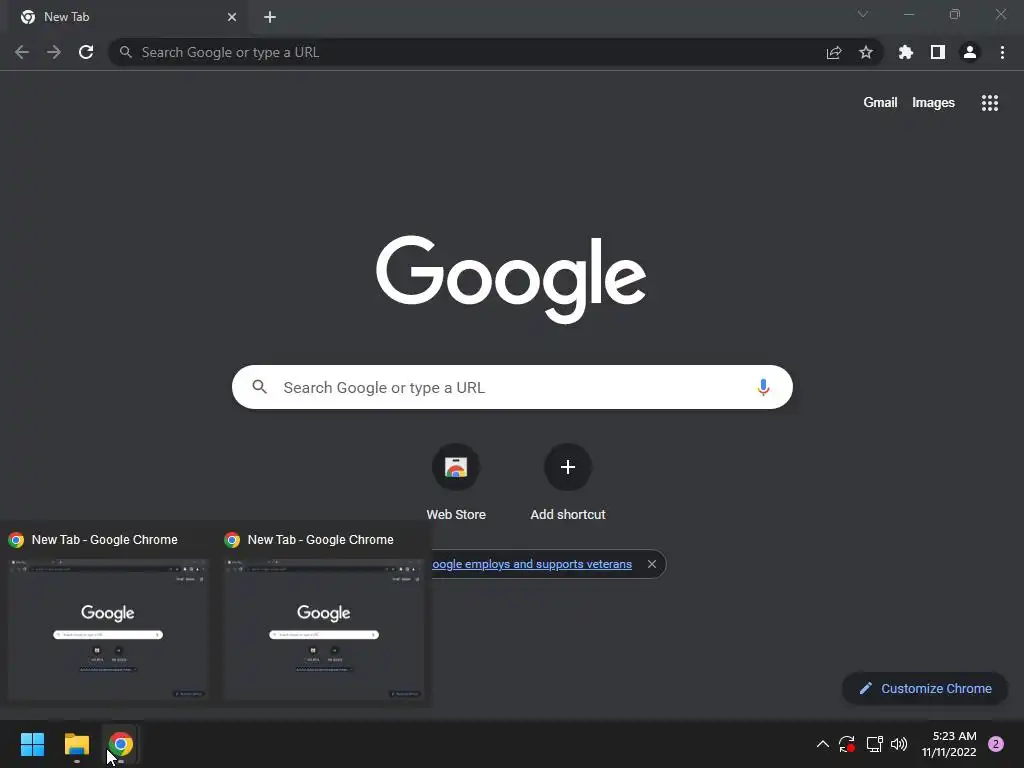Open the sync update tray icon
The image size is (1024, 768).
pyautogui.click(x=847, y=744)
